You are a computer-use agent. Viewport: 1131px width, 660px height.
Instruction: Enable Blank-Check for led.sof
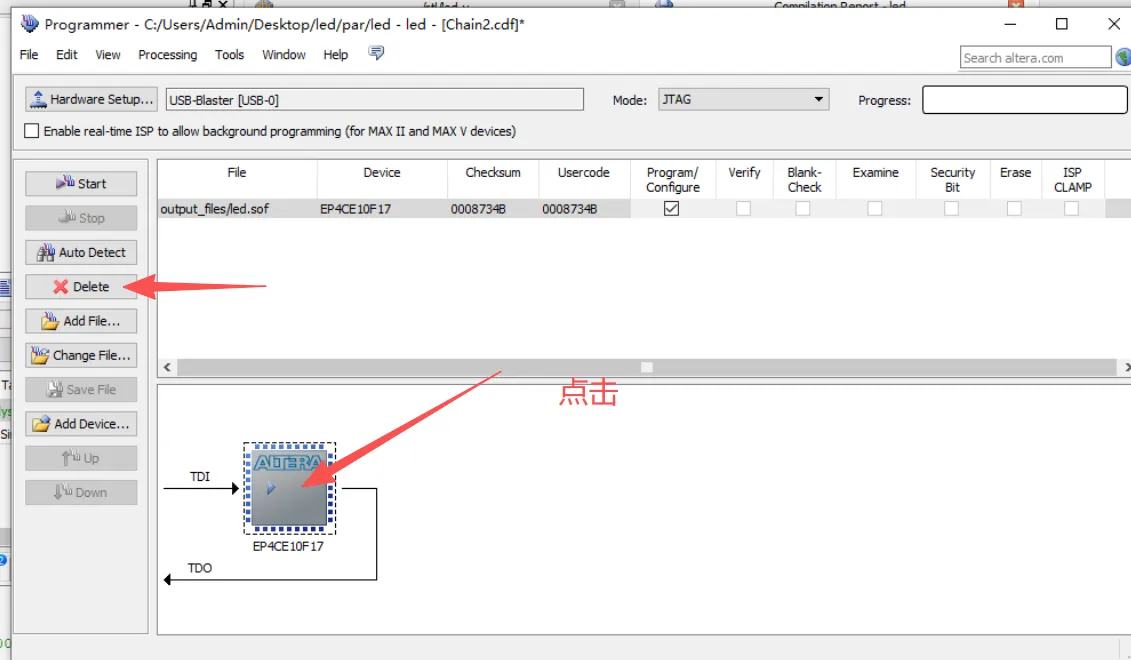point(803,208)
